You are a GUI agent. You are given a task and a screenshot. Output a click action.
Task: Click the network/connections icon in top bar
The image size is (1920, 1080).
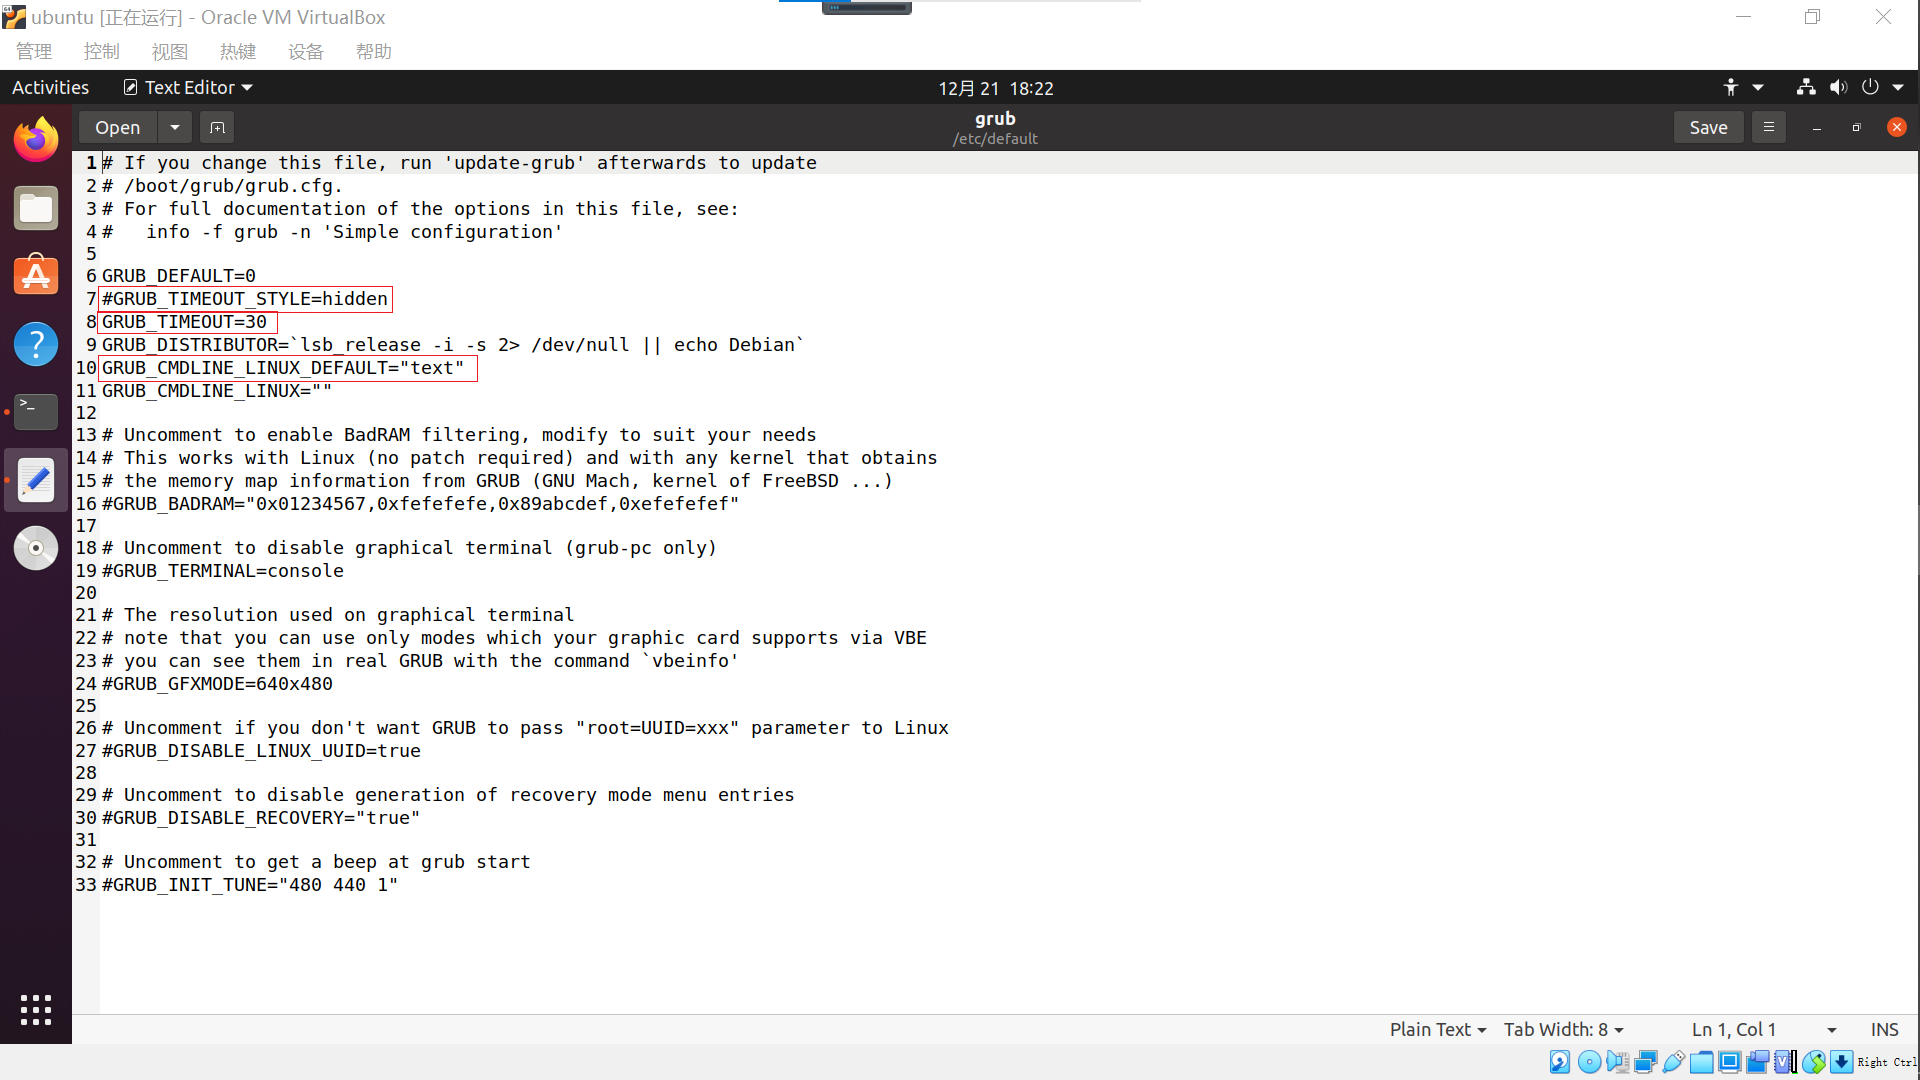tap(1805, 88)
